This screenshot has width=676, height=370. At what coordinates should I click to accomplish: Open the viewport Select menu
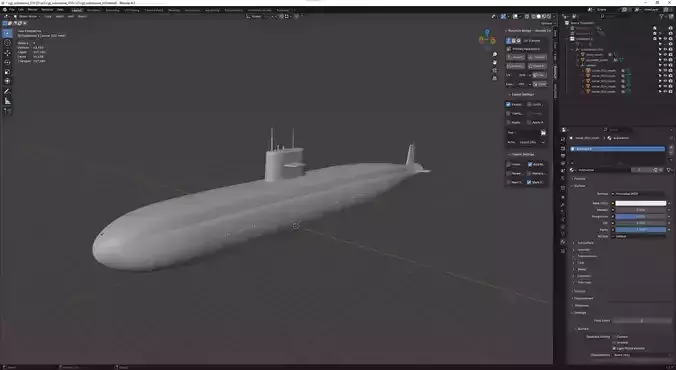click(59, 16)
